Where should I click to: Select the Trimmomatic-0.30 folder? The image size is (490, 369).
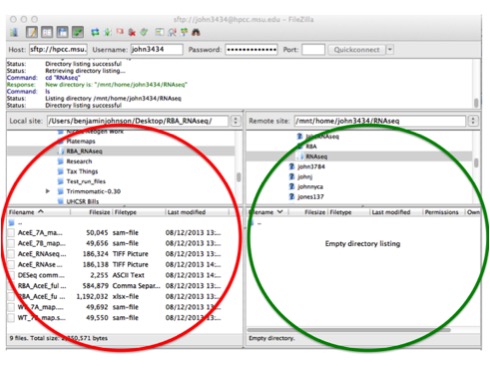click(x=93, y=191)
